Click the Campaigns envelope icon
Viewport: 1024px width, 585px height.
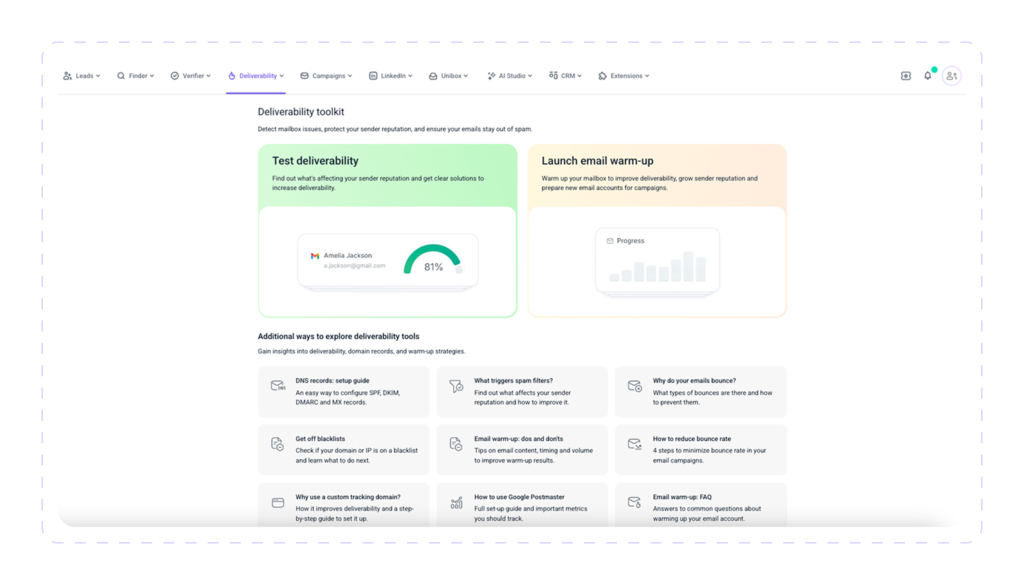coord(304,76)
